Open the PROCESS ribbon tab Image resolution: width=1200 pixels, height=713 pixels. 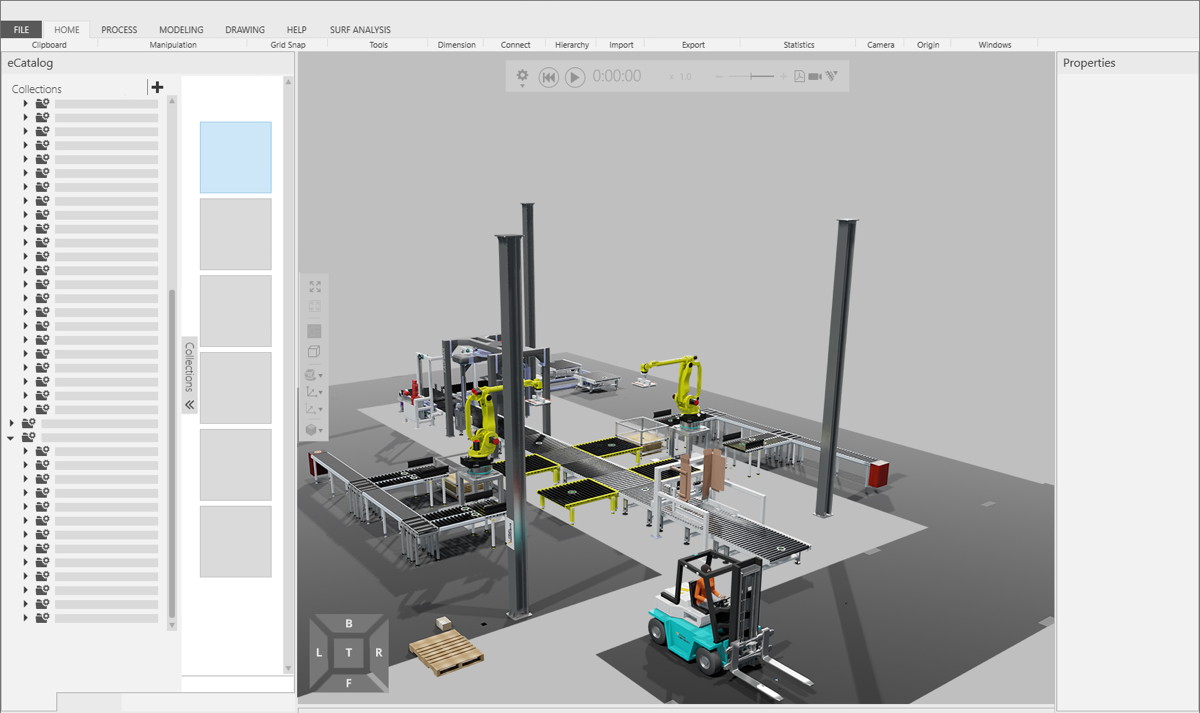[x=119, y=30]
